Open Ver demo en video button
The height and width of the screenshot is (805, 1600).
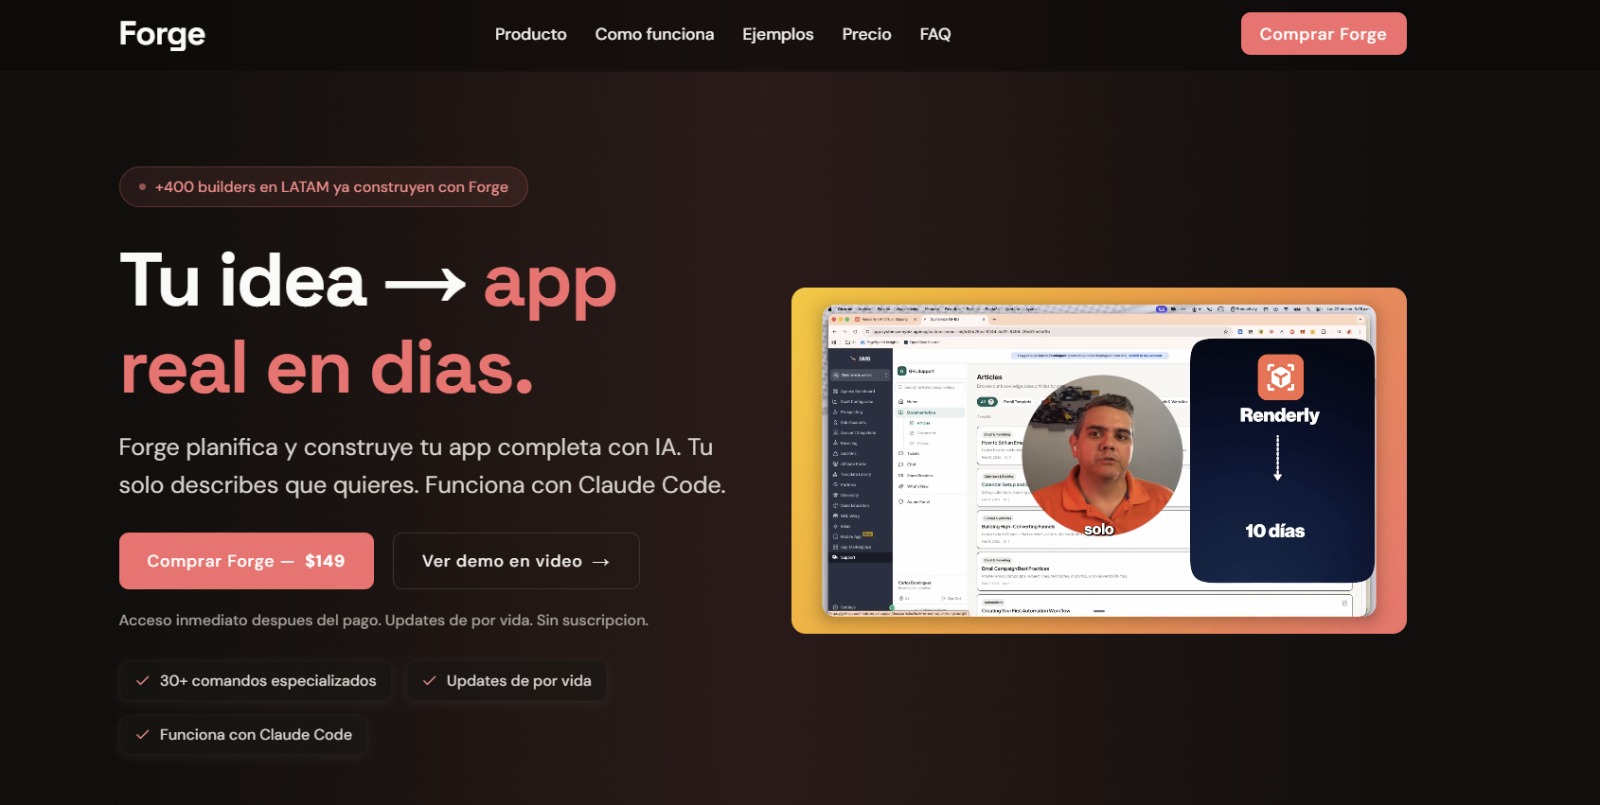(516, 561)
